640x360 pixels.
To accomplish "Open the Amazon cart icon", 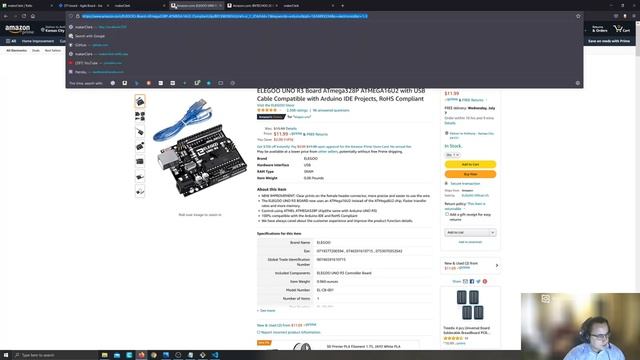I will click(622, 29).
